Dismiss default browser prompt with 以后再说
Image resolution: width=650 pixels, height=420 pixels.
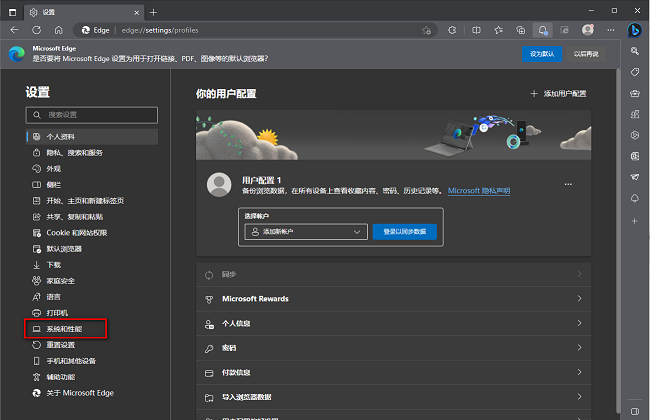pyautogui.click(x=586, y=54)
